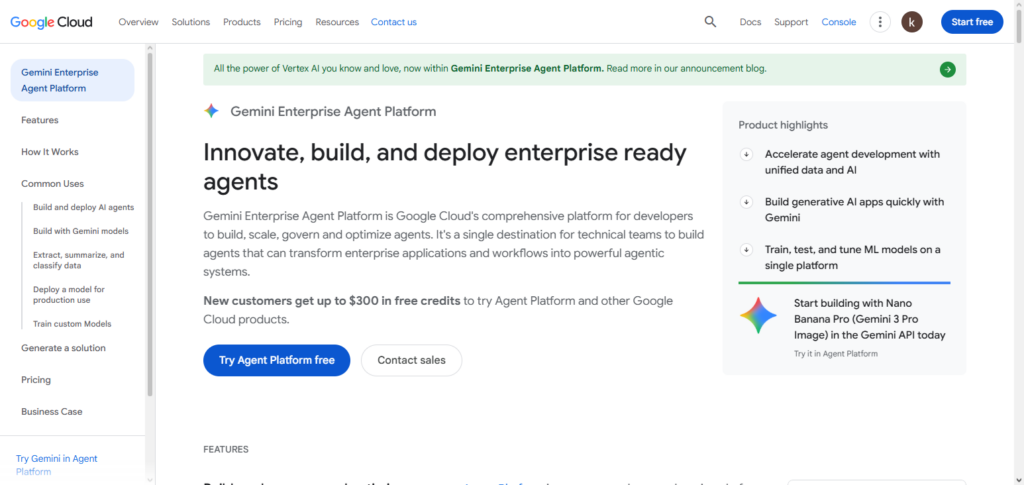Screen dimensions: 1024x485
Task: Click the '$300 in free credits' text
Action: click(x=404, y=301)
